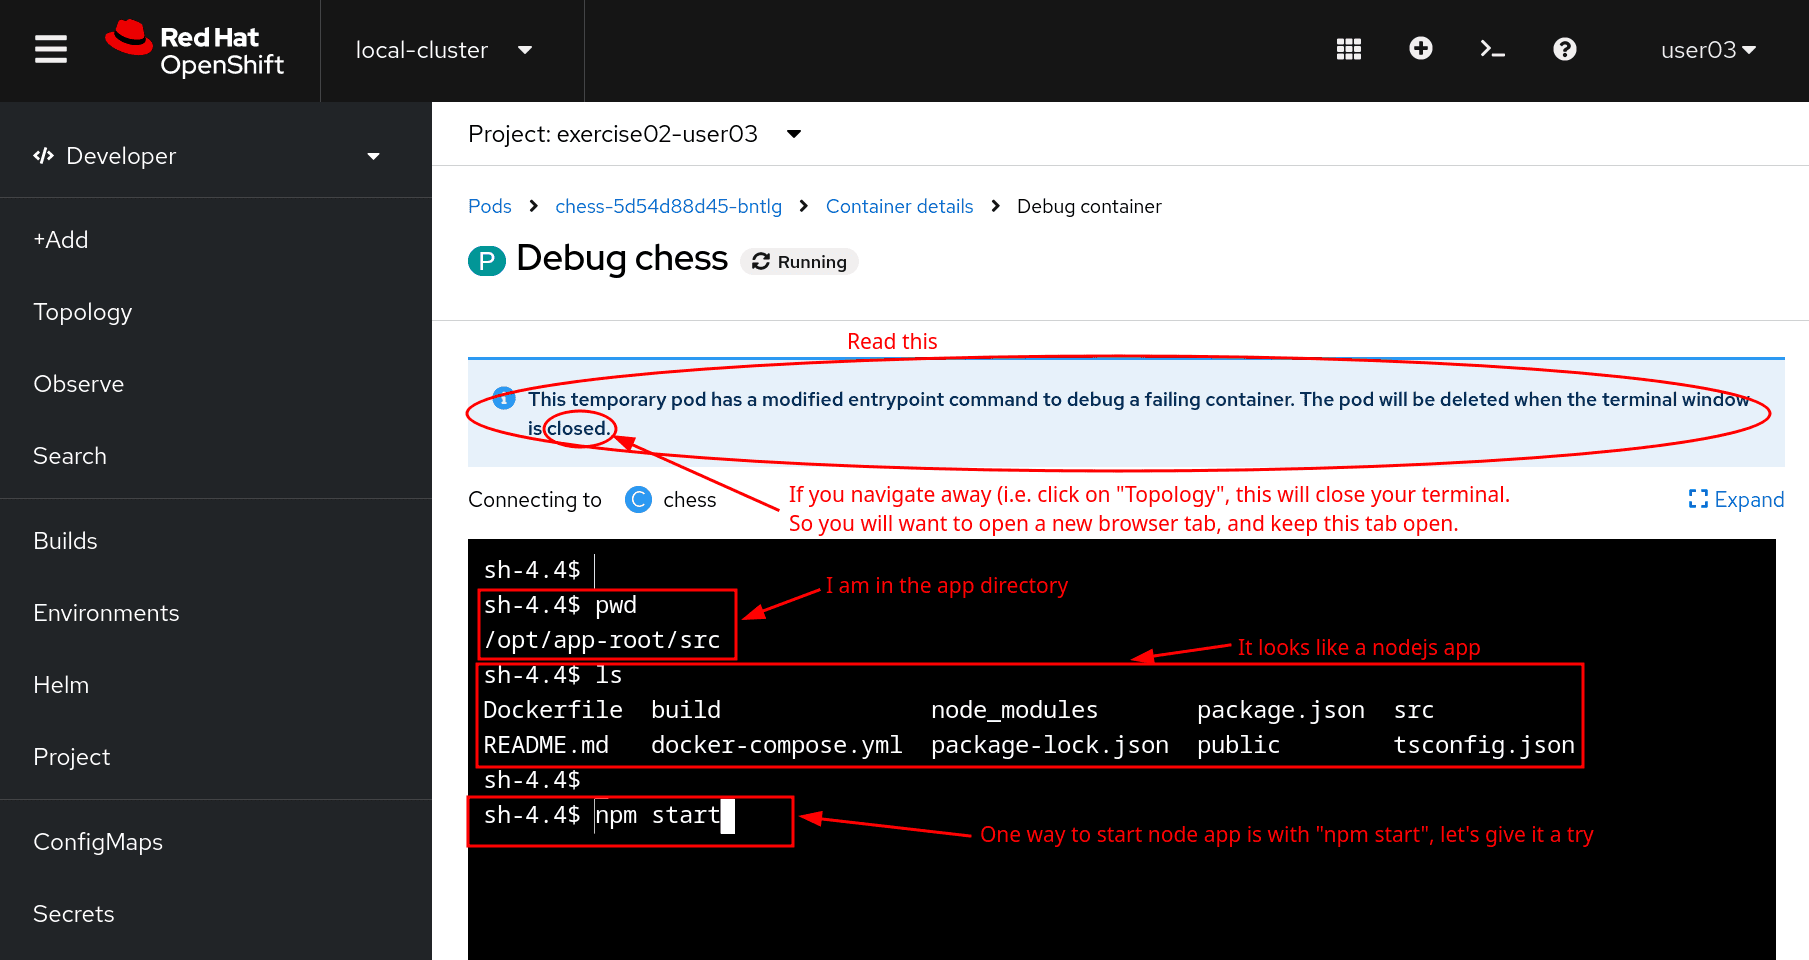The height and width of the screenshot is (960, 1809).
Task: Click the Running status sync icon
Action: click(x=761, y=261)
